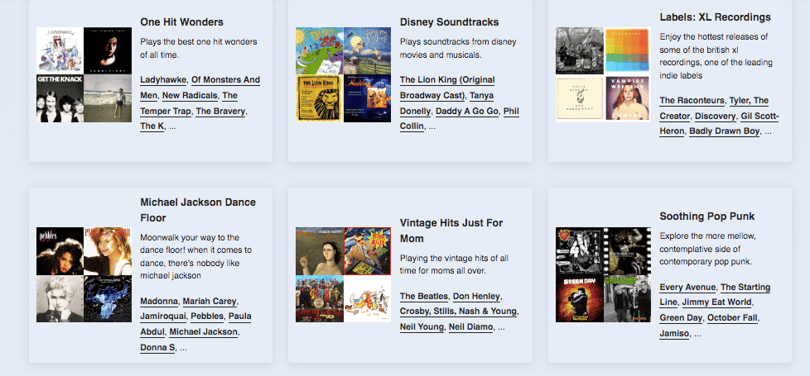810x376 pixels.
Task: Click the Don Henley artist link
Action: coord(476,296)
